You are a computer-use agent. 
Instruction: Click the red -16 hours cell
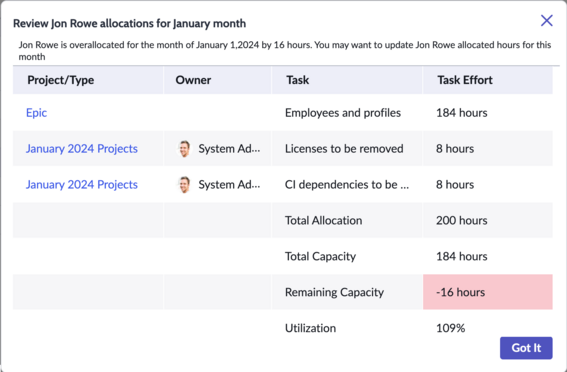[x=488, y=292]
